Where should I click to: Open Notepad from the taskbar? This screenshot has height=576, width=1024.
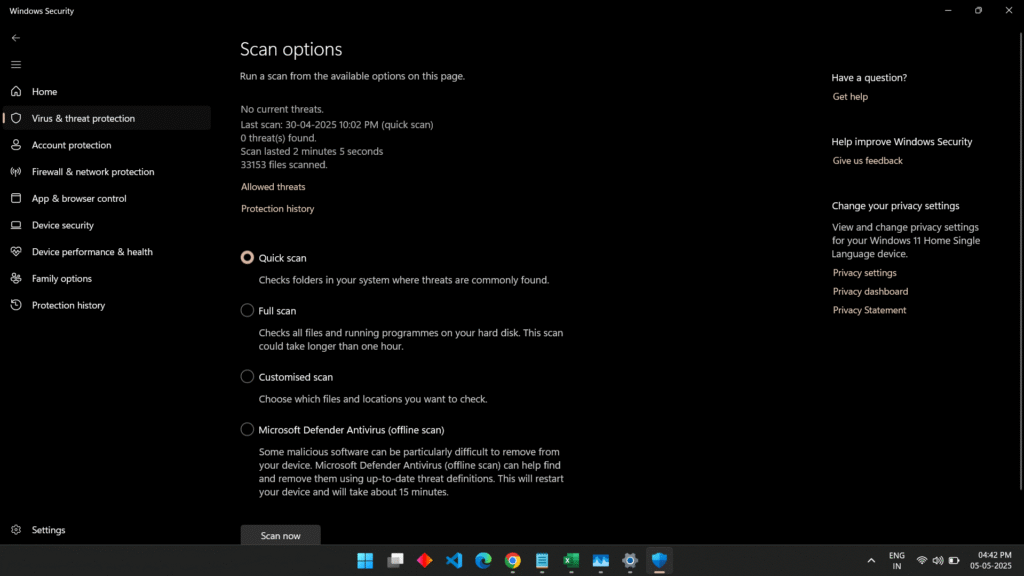pyautogui.click(x=542, y=560)
